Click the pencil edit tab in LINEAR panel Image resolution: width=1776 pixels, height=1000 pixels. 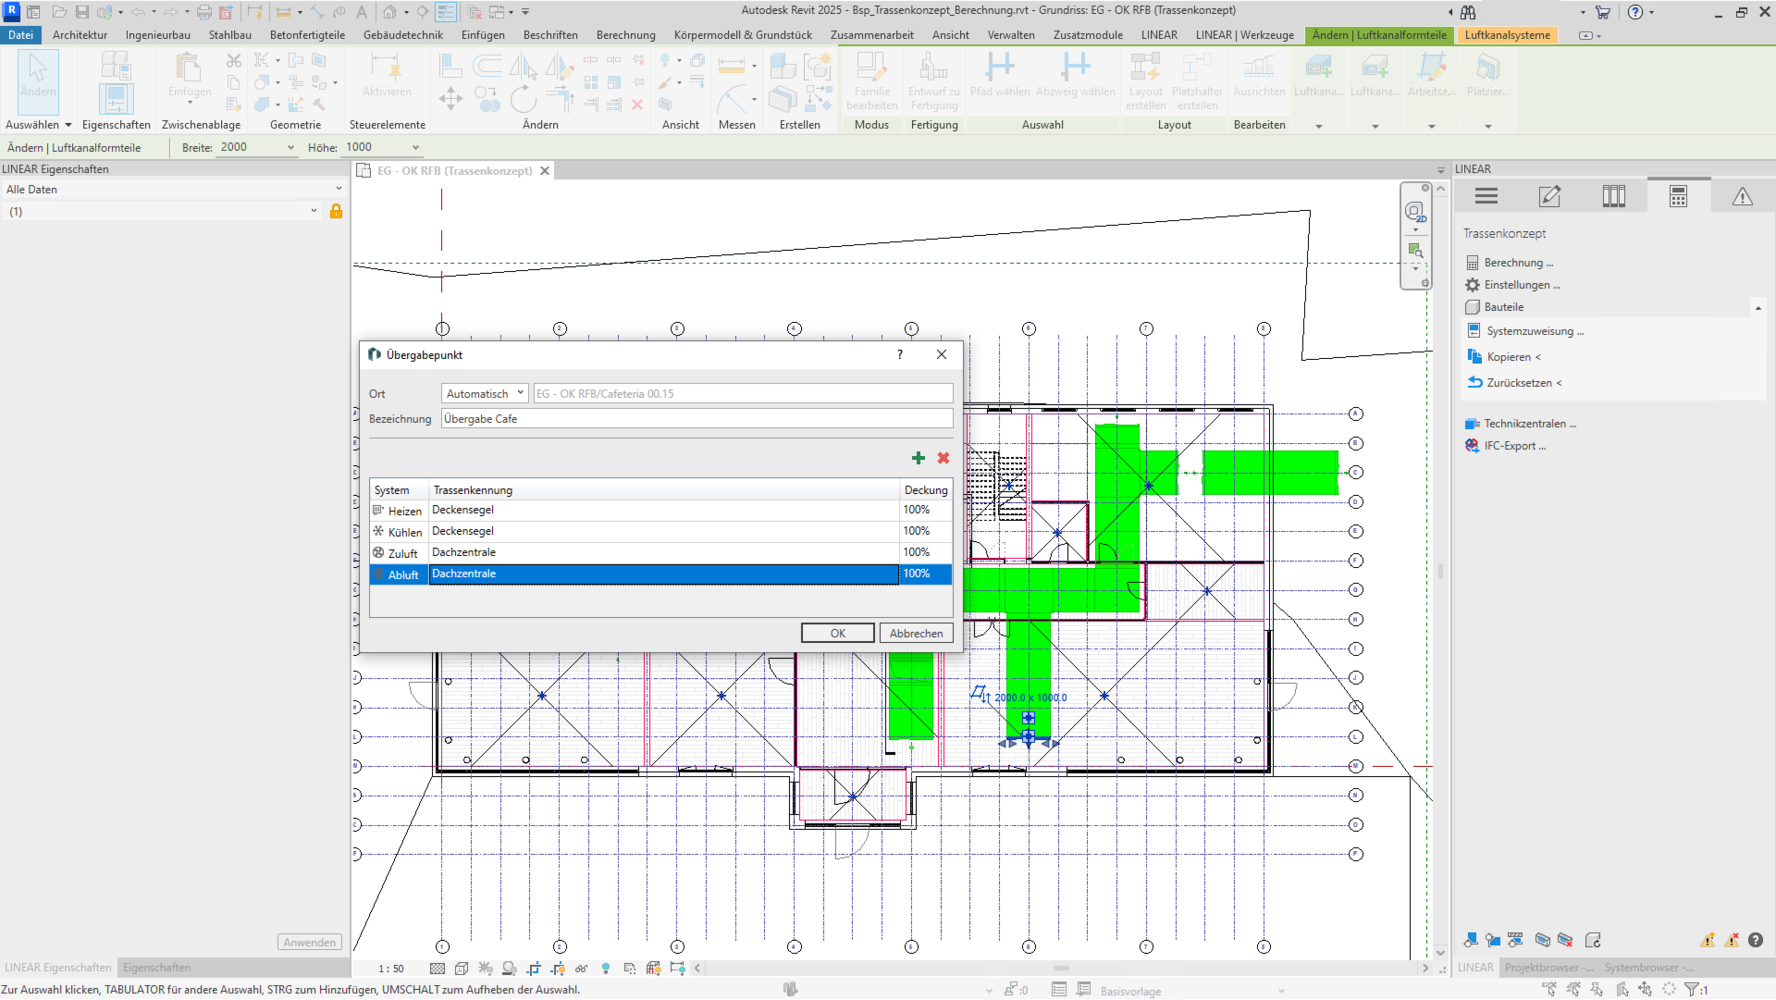coord(1549,197)
